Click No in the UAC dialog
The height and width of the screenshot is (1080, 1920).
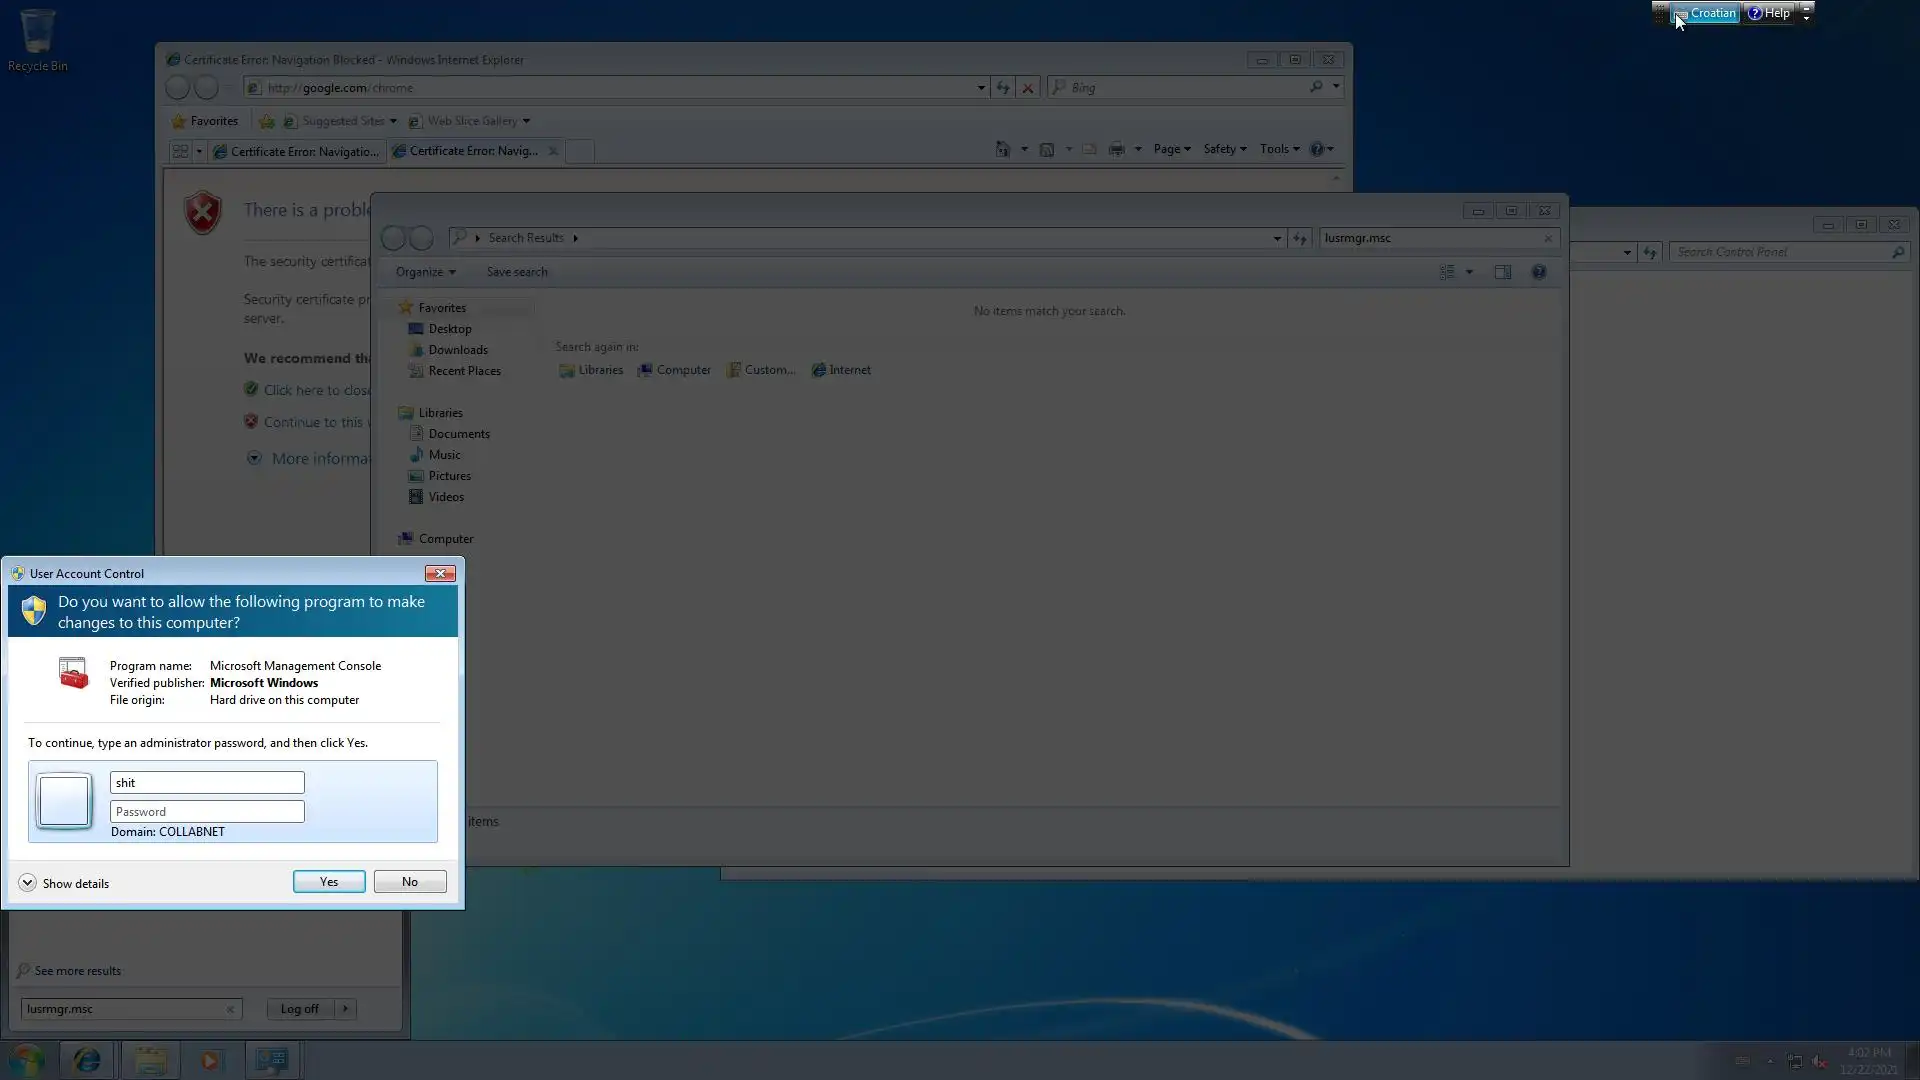[410, 881]
